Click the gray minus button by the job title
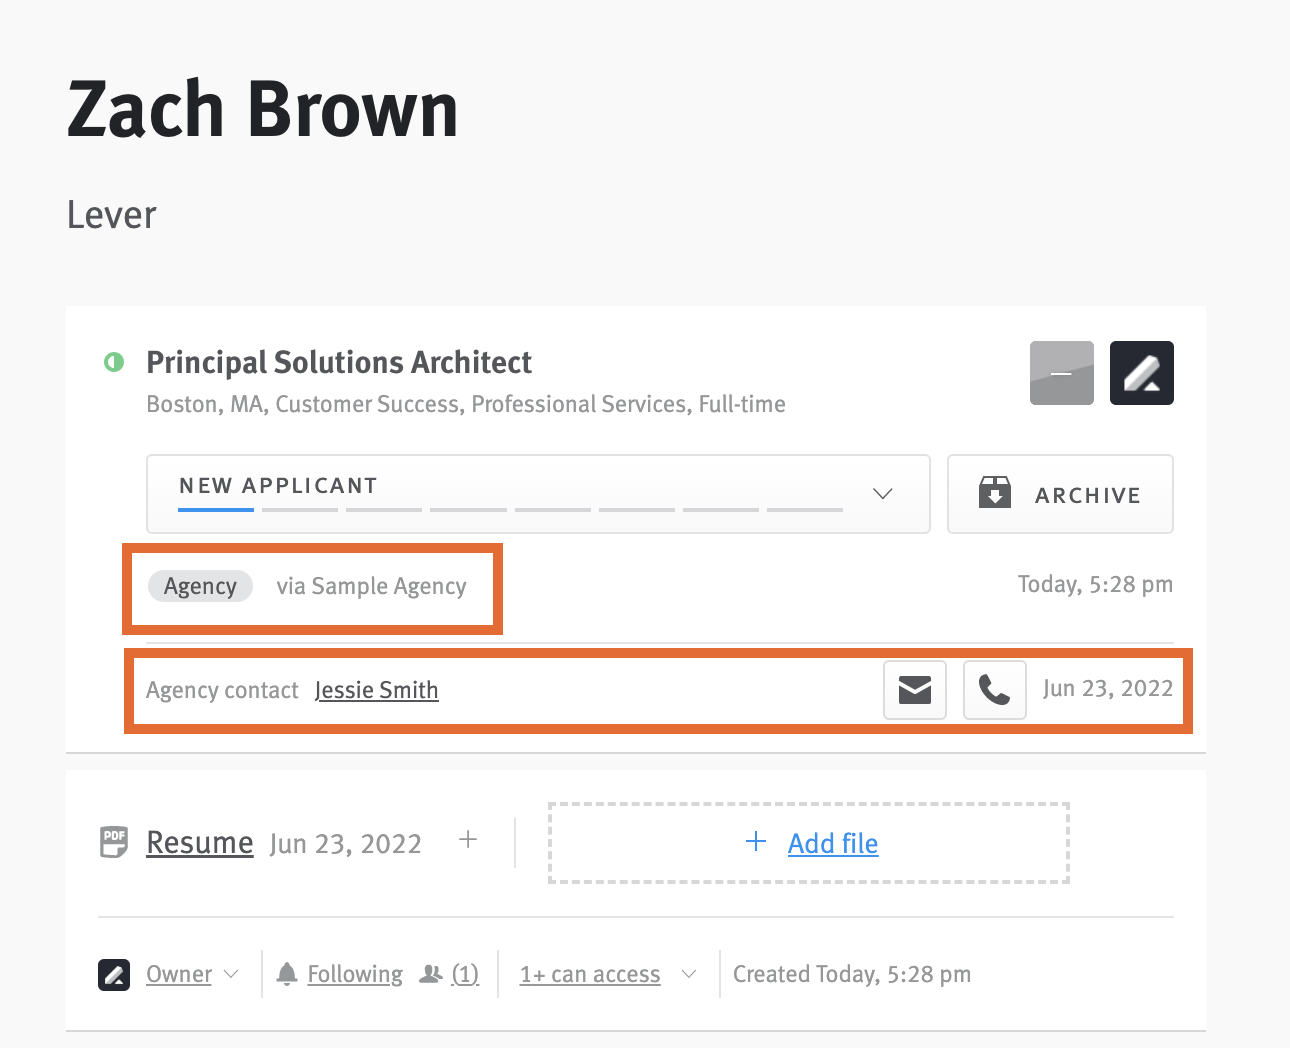Image resolution: width=1290 pixels, height=1048 pixels. click(1062, 373)
